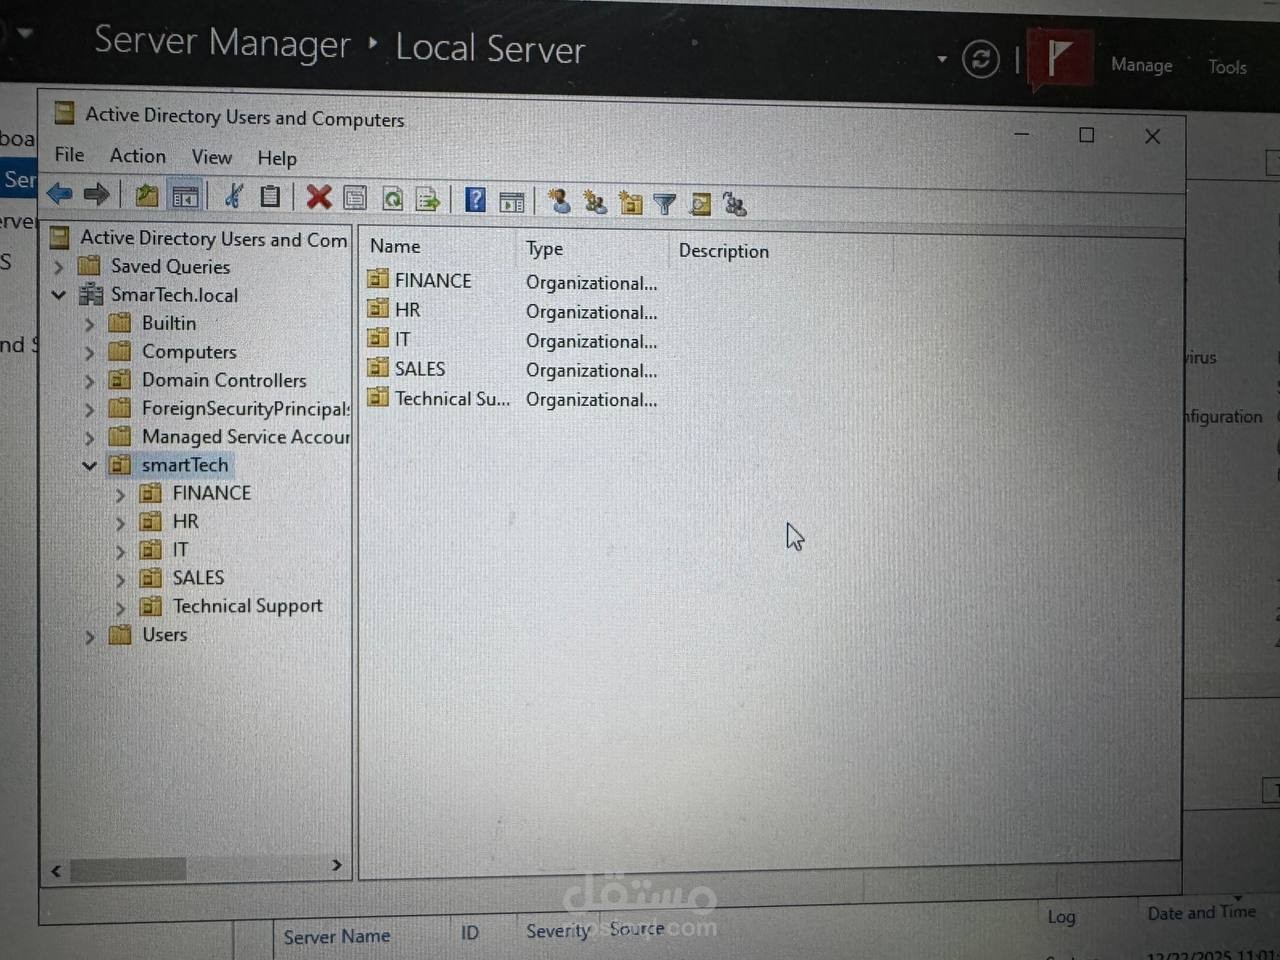Image resolution: width=1280 pixels, height=960 pixels.
Task: Open the Create New User icon
Action: 558,201
